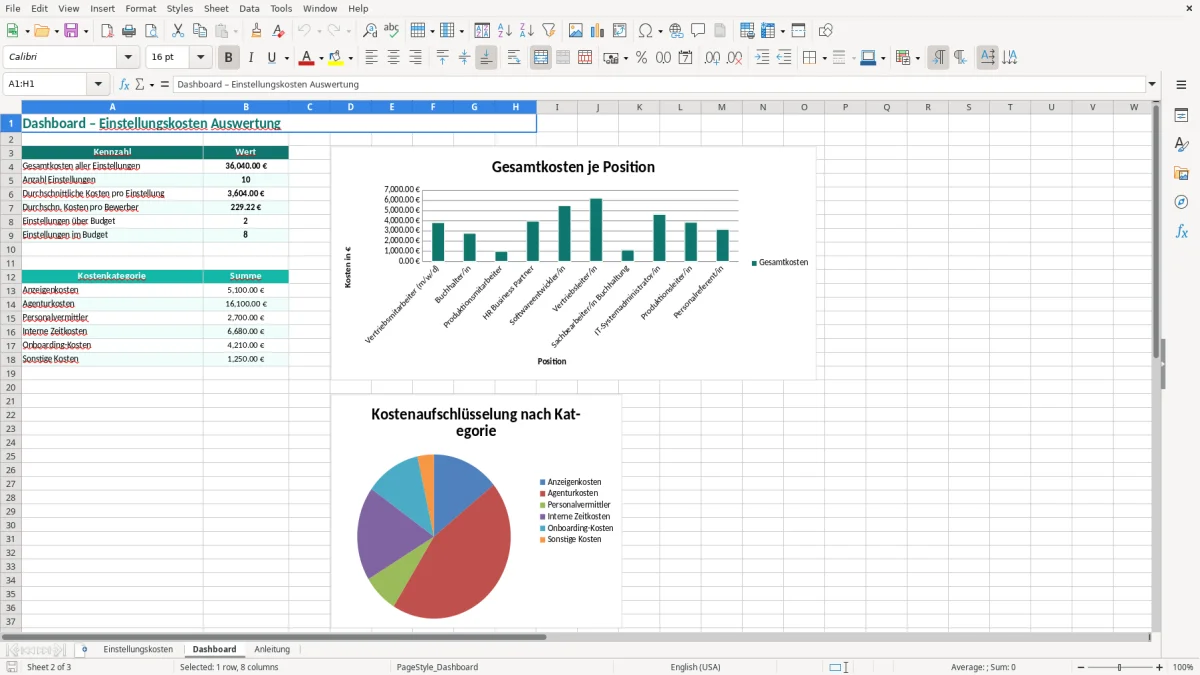Viewport: 1200px width, 675px height.
Task: Click the formula input line
Action: (659, 84)
